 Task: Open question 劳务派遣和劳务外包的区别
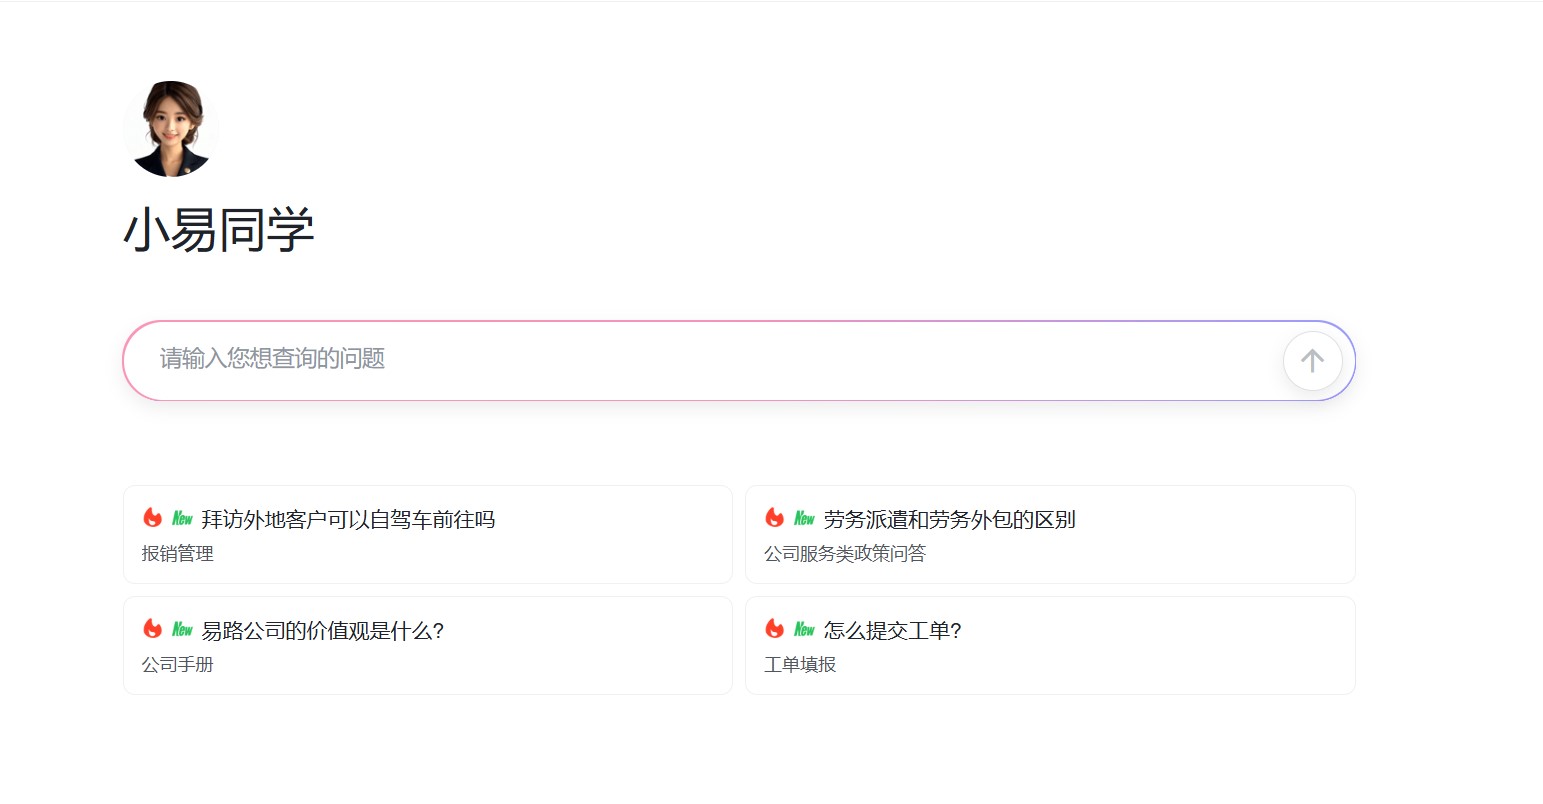pyautogui.click(x=949, y=520)
